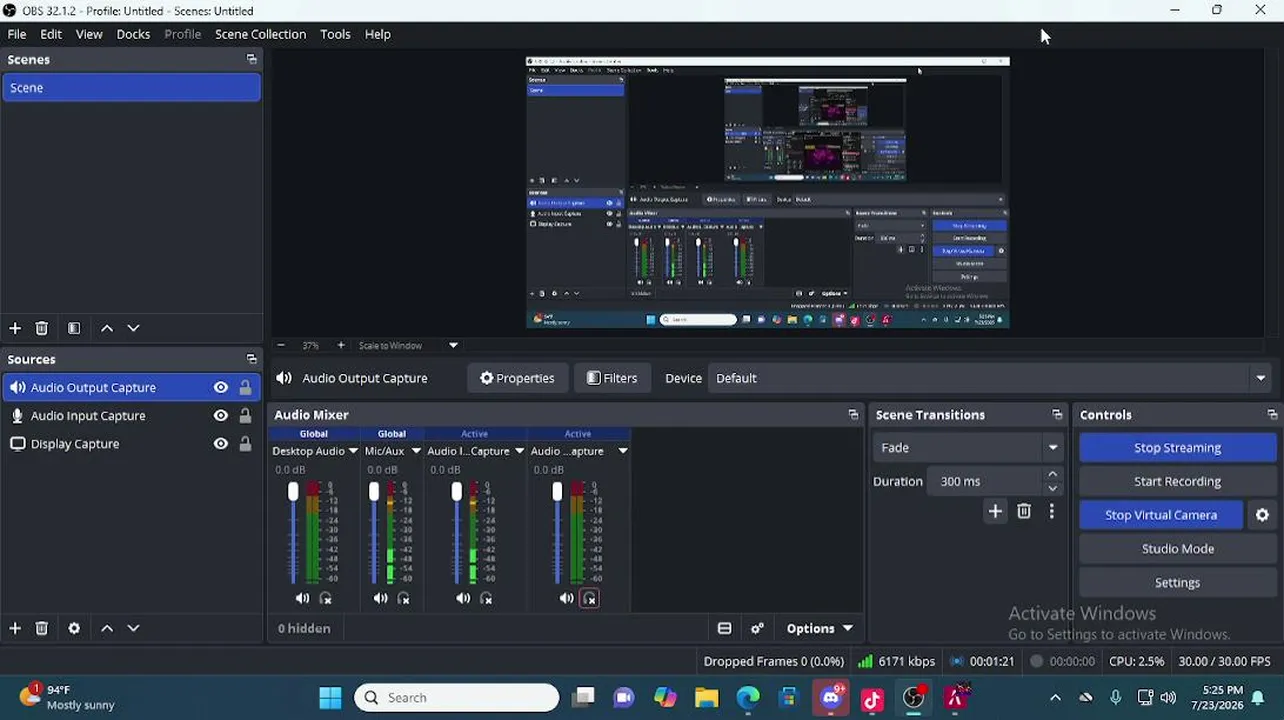Enable Studio Mode

tap(1177, 549)
